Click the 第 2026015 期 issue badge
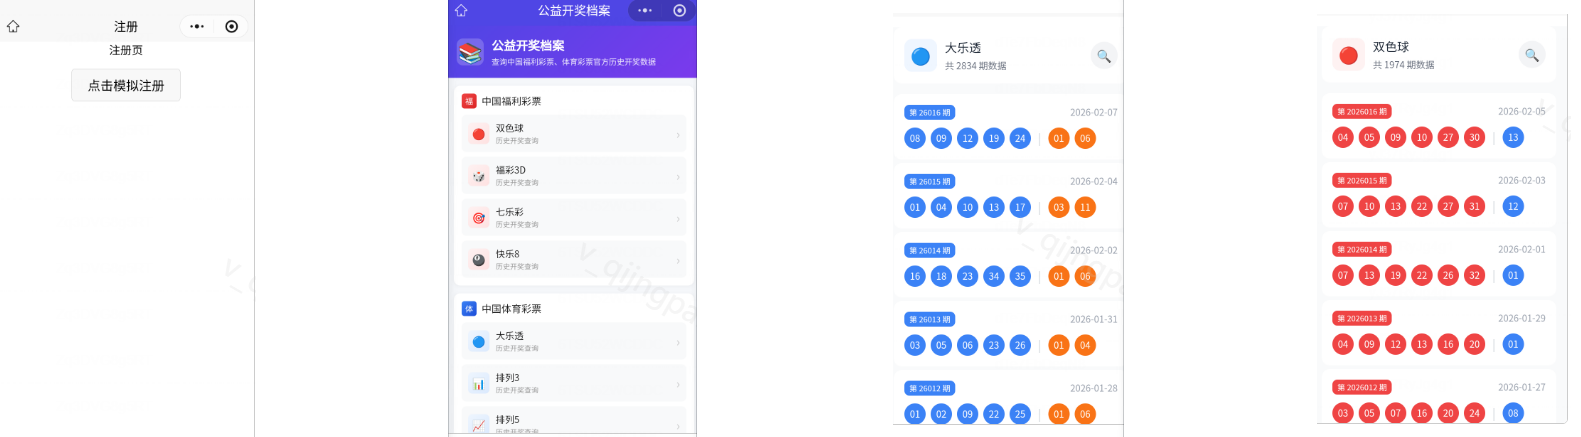Image resolution: width=1581 pixels, height=437 pixels. (1362, 181)
